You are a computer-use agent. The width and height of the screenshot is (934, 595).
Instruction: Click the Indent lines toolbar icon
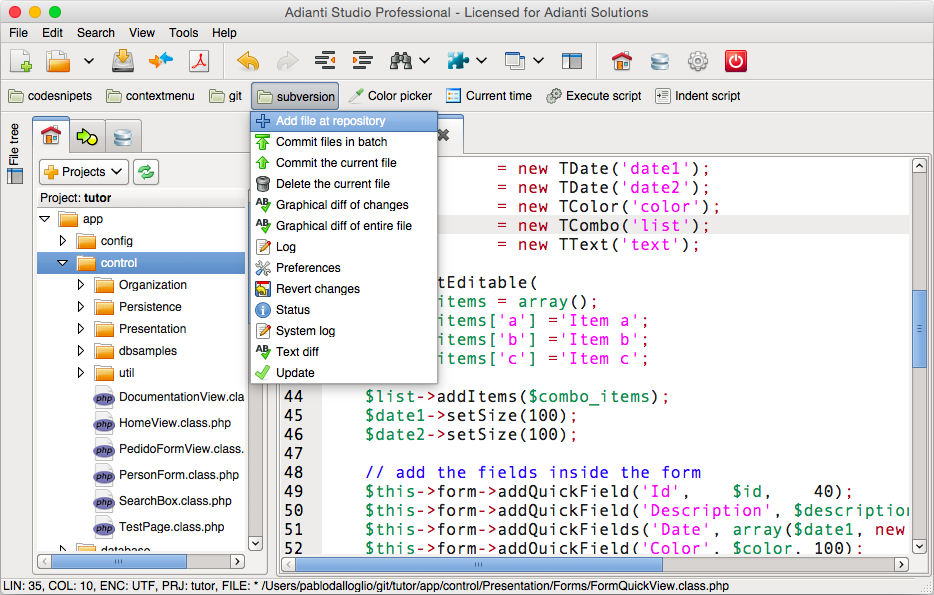click(x=362, y=61)
